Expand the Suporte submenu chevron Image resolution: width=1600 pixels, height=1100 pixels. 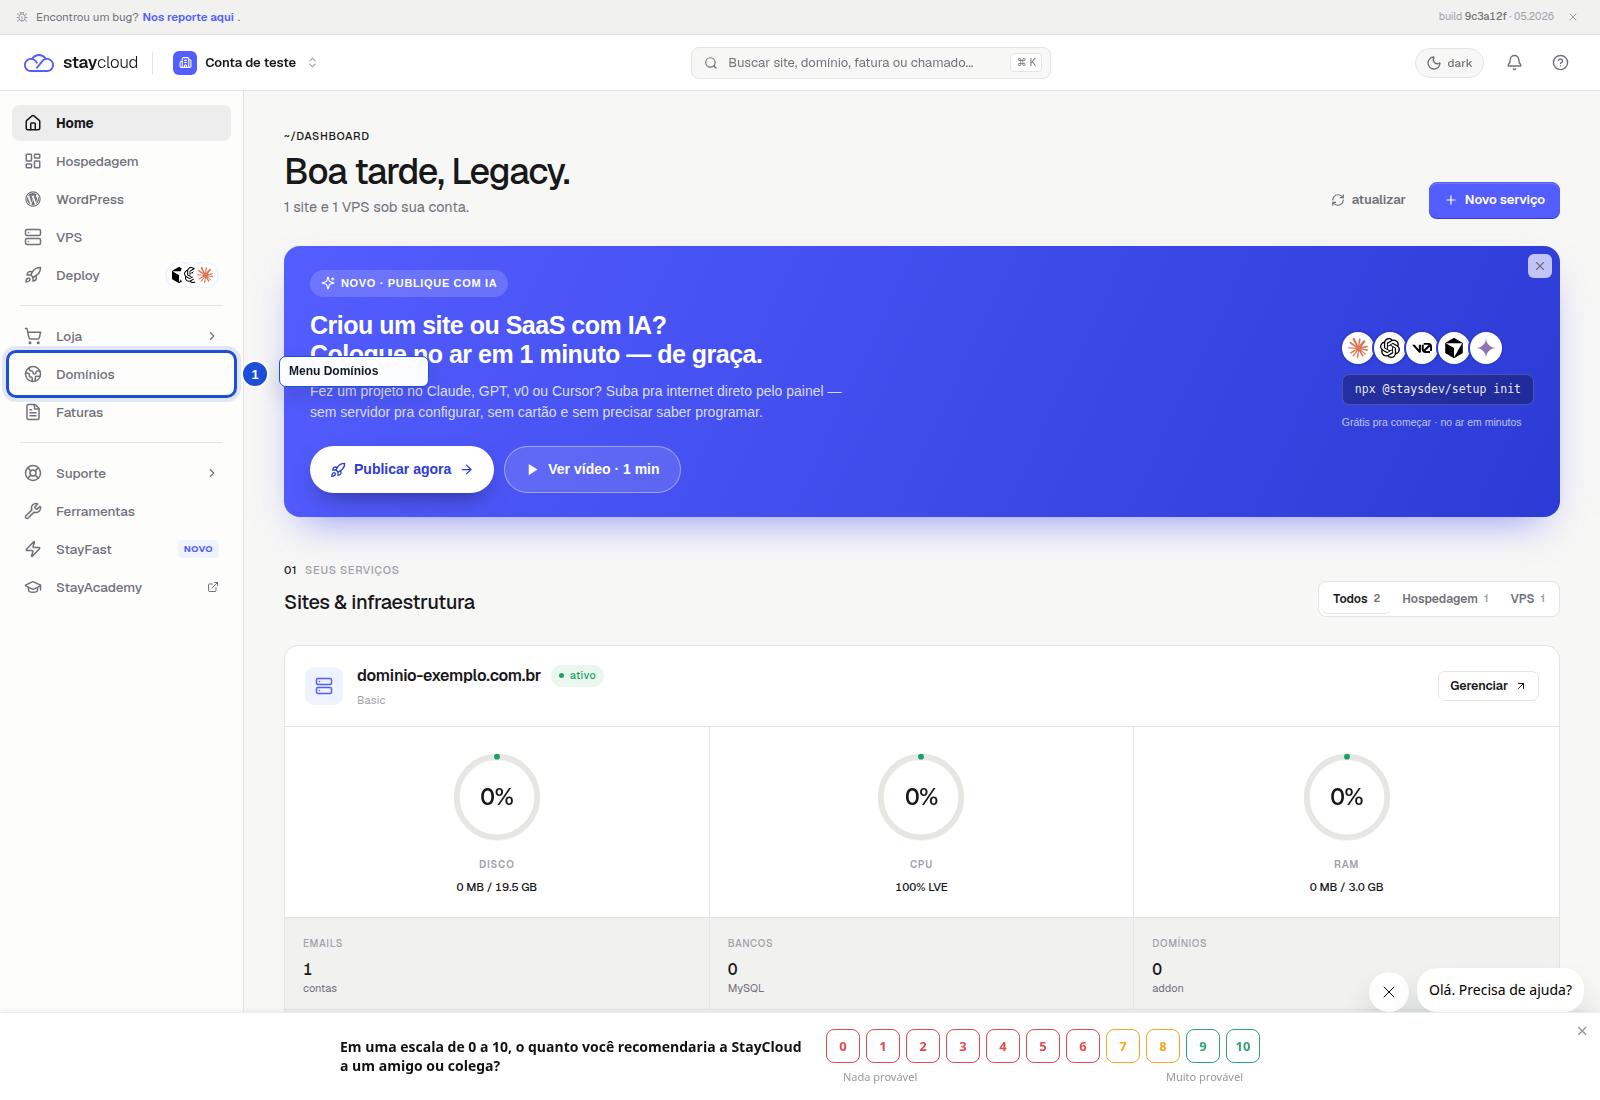click(212, 473)
